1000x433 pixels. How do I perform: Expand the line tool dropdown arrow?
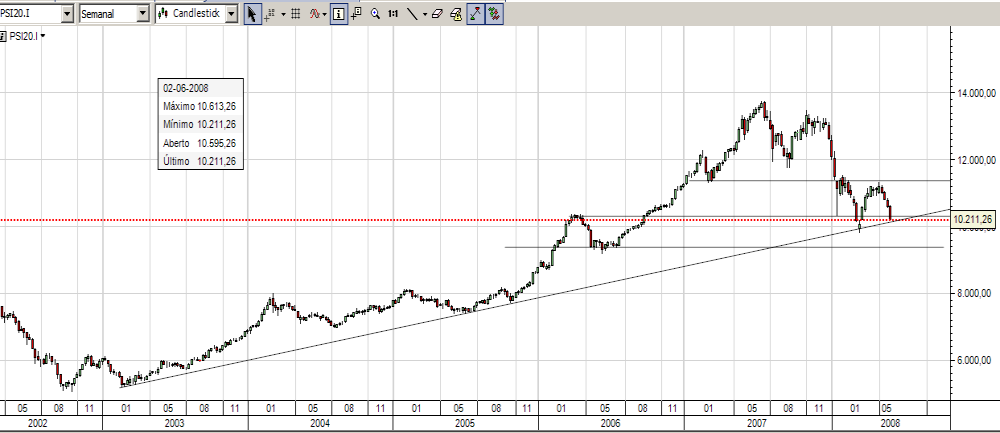tap(425, 14)
